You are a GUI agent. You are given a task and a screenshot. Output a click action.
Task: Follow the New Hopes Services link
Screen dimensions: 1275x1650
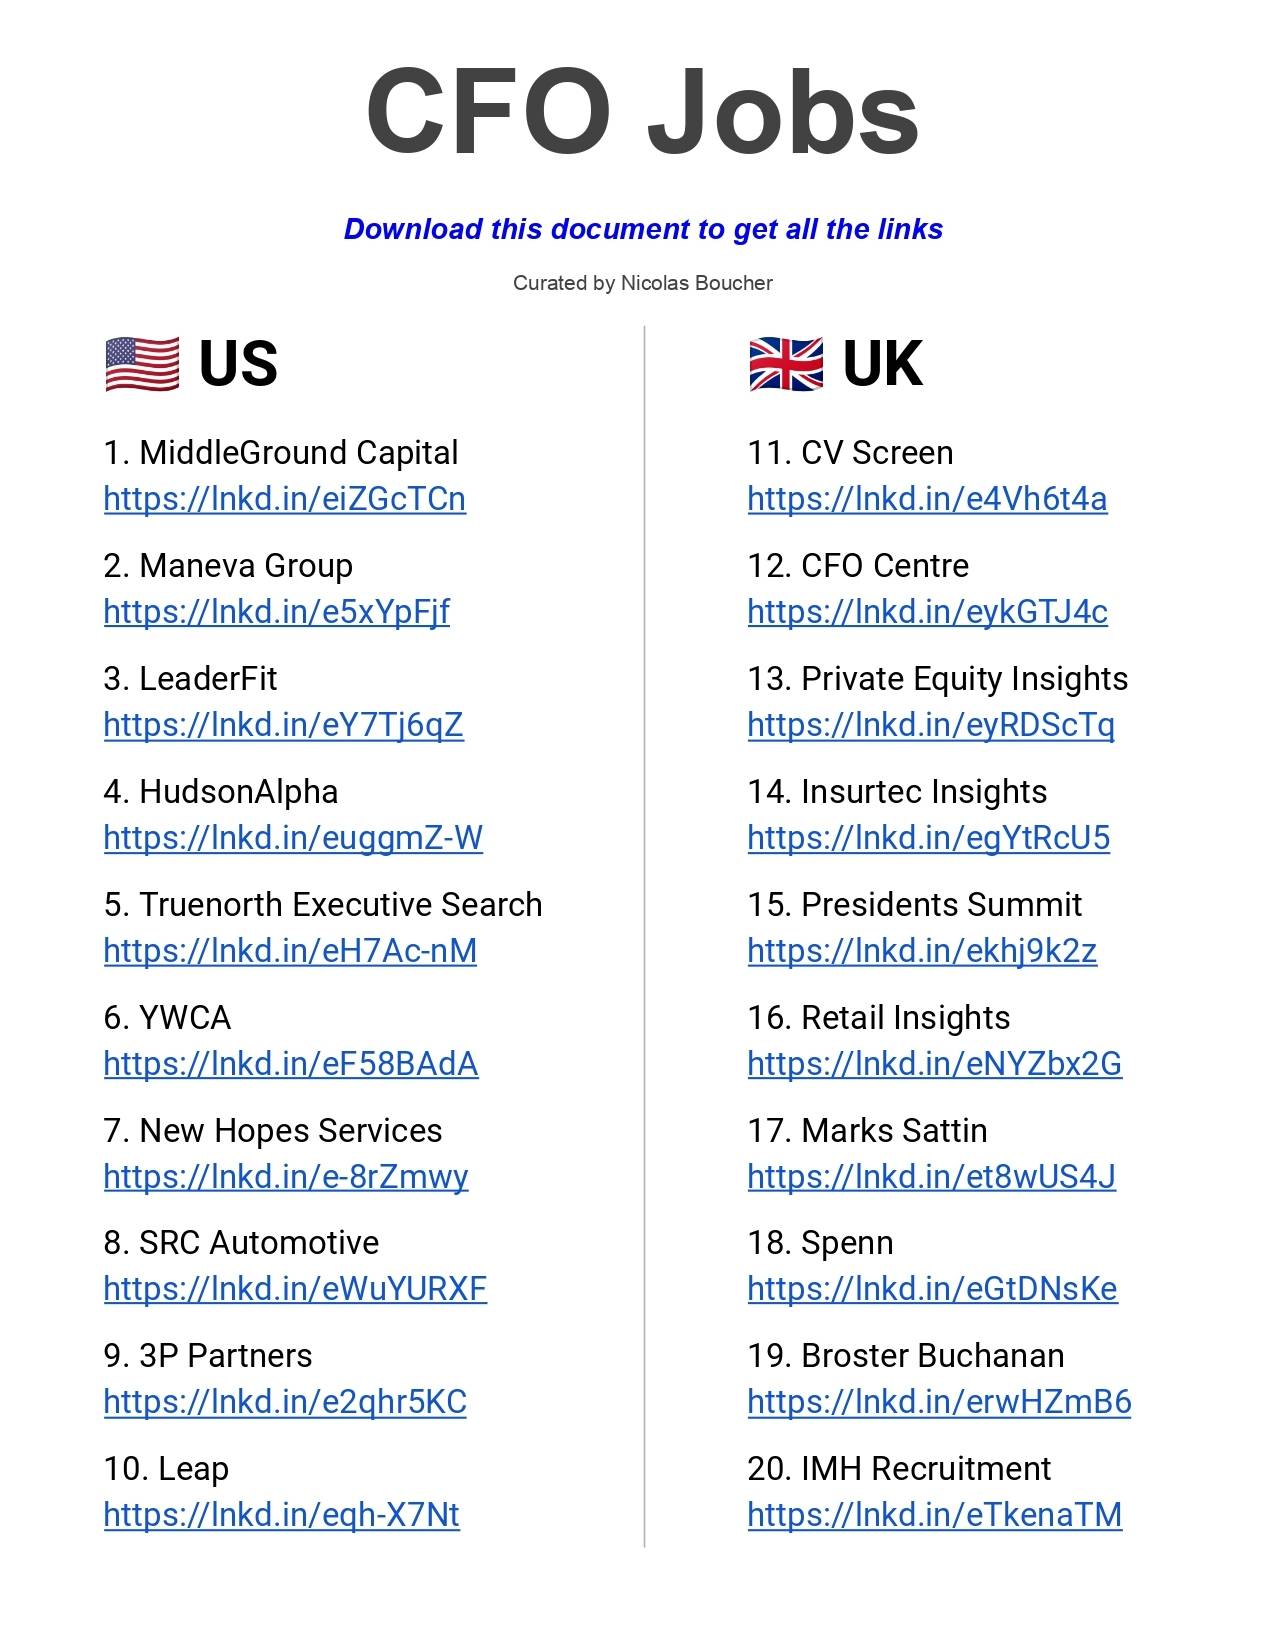286,1176
